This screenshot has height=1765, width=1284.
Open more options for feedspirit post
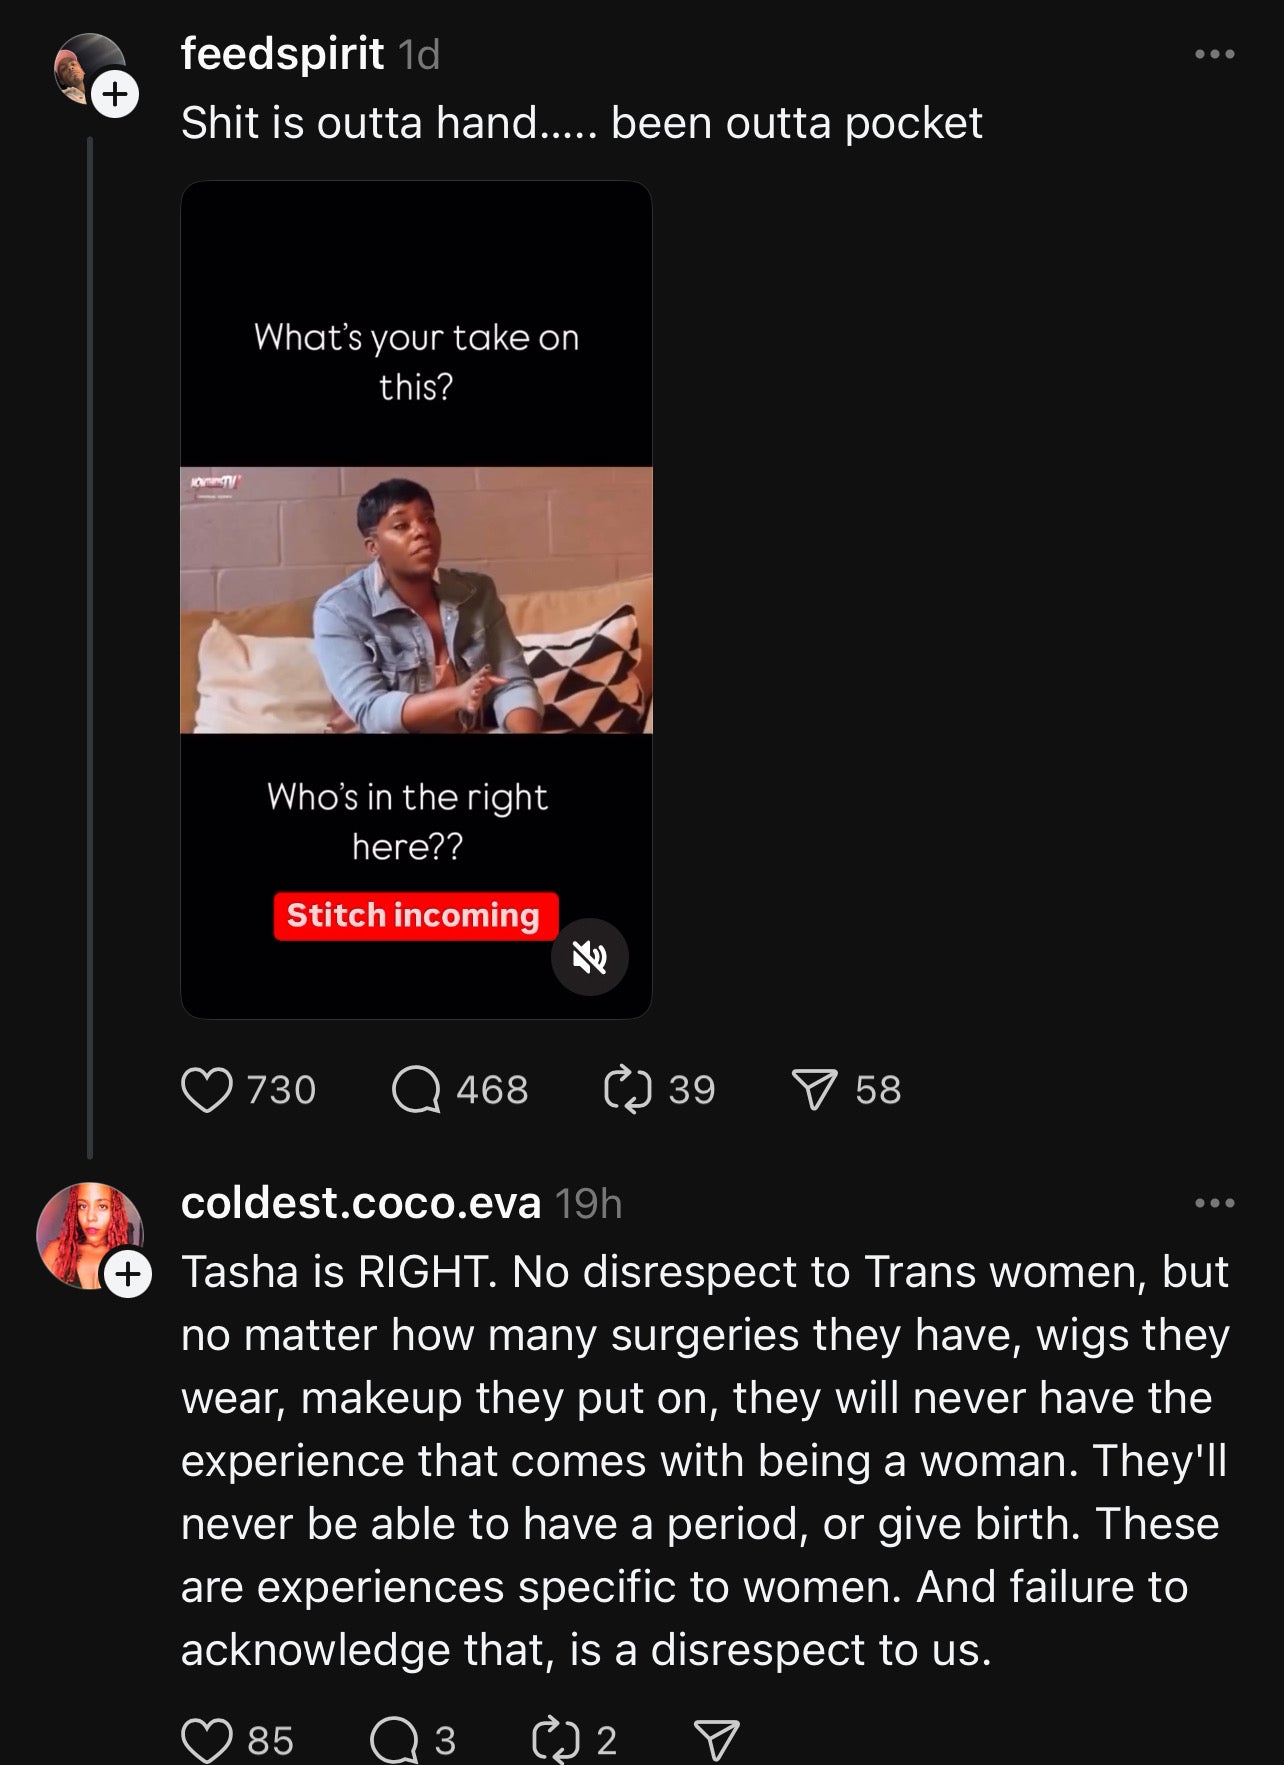tap(1215, 54)
